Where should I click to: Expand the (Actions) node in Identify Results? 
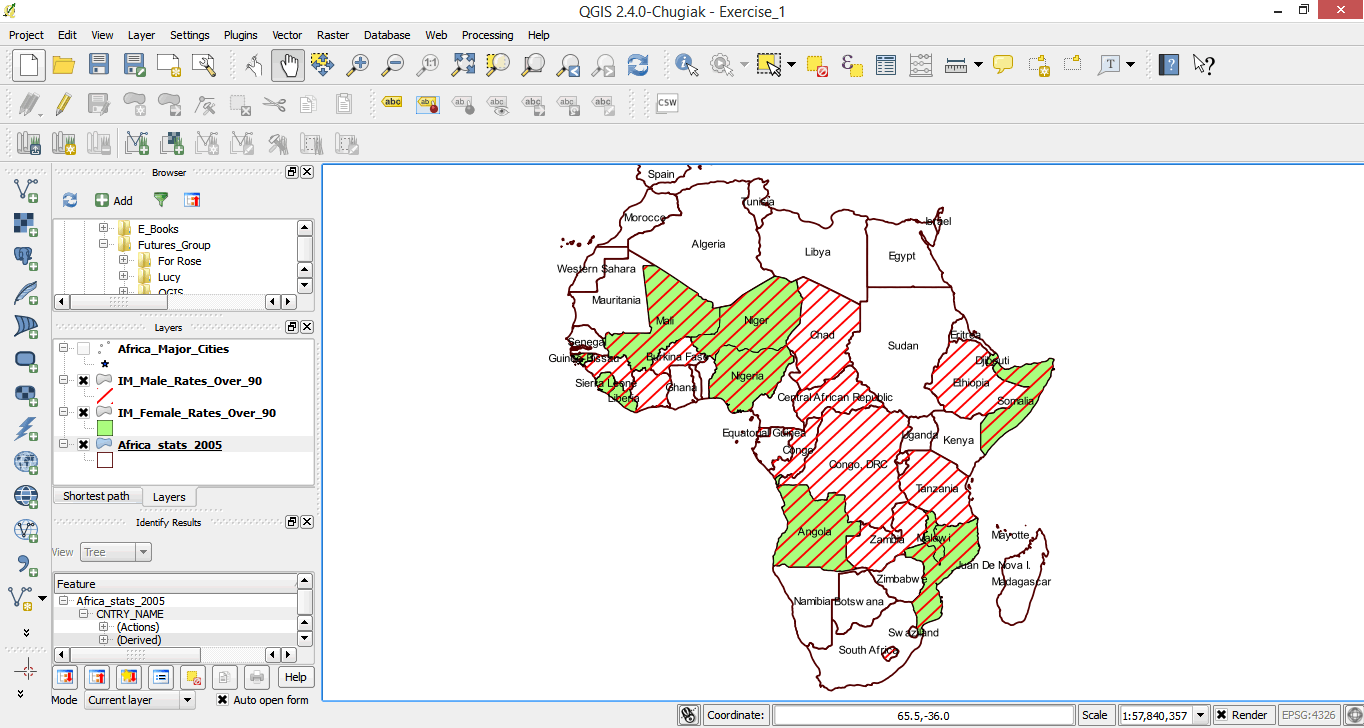[x=103, y=627]
